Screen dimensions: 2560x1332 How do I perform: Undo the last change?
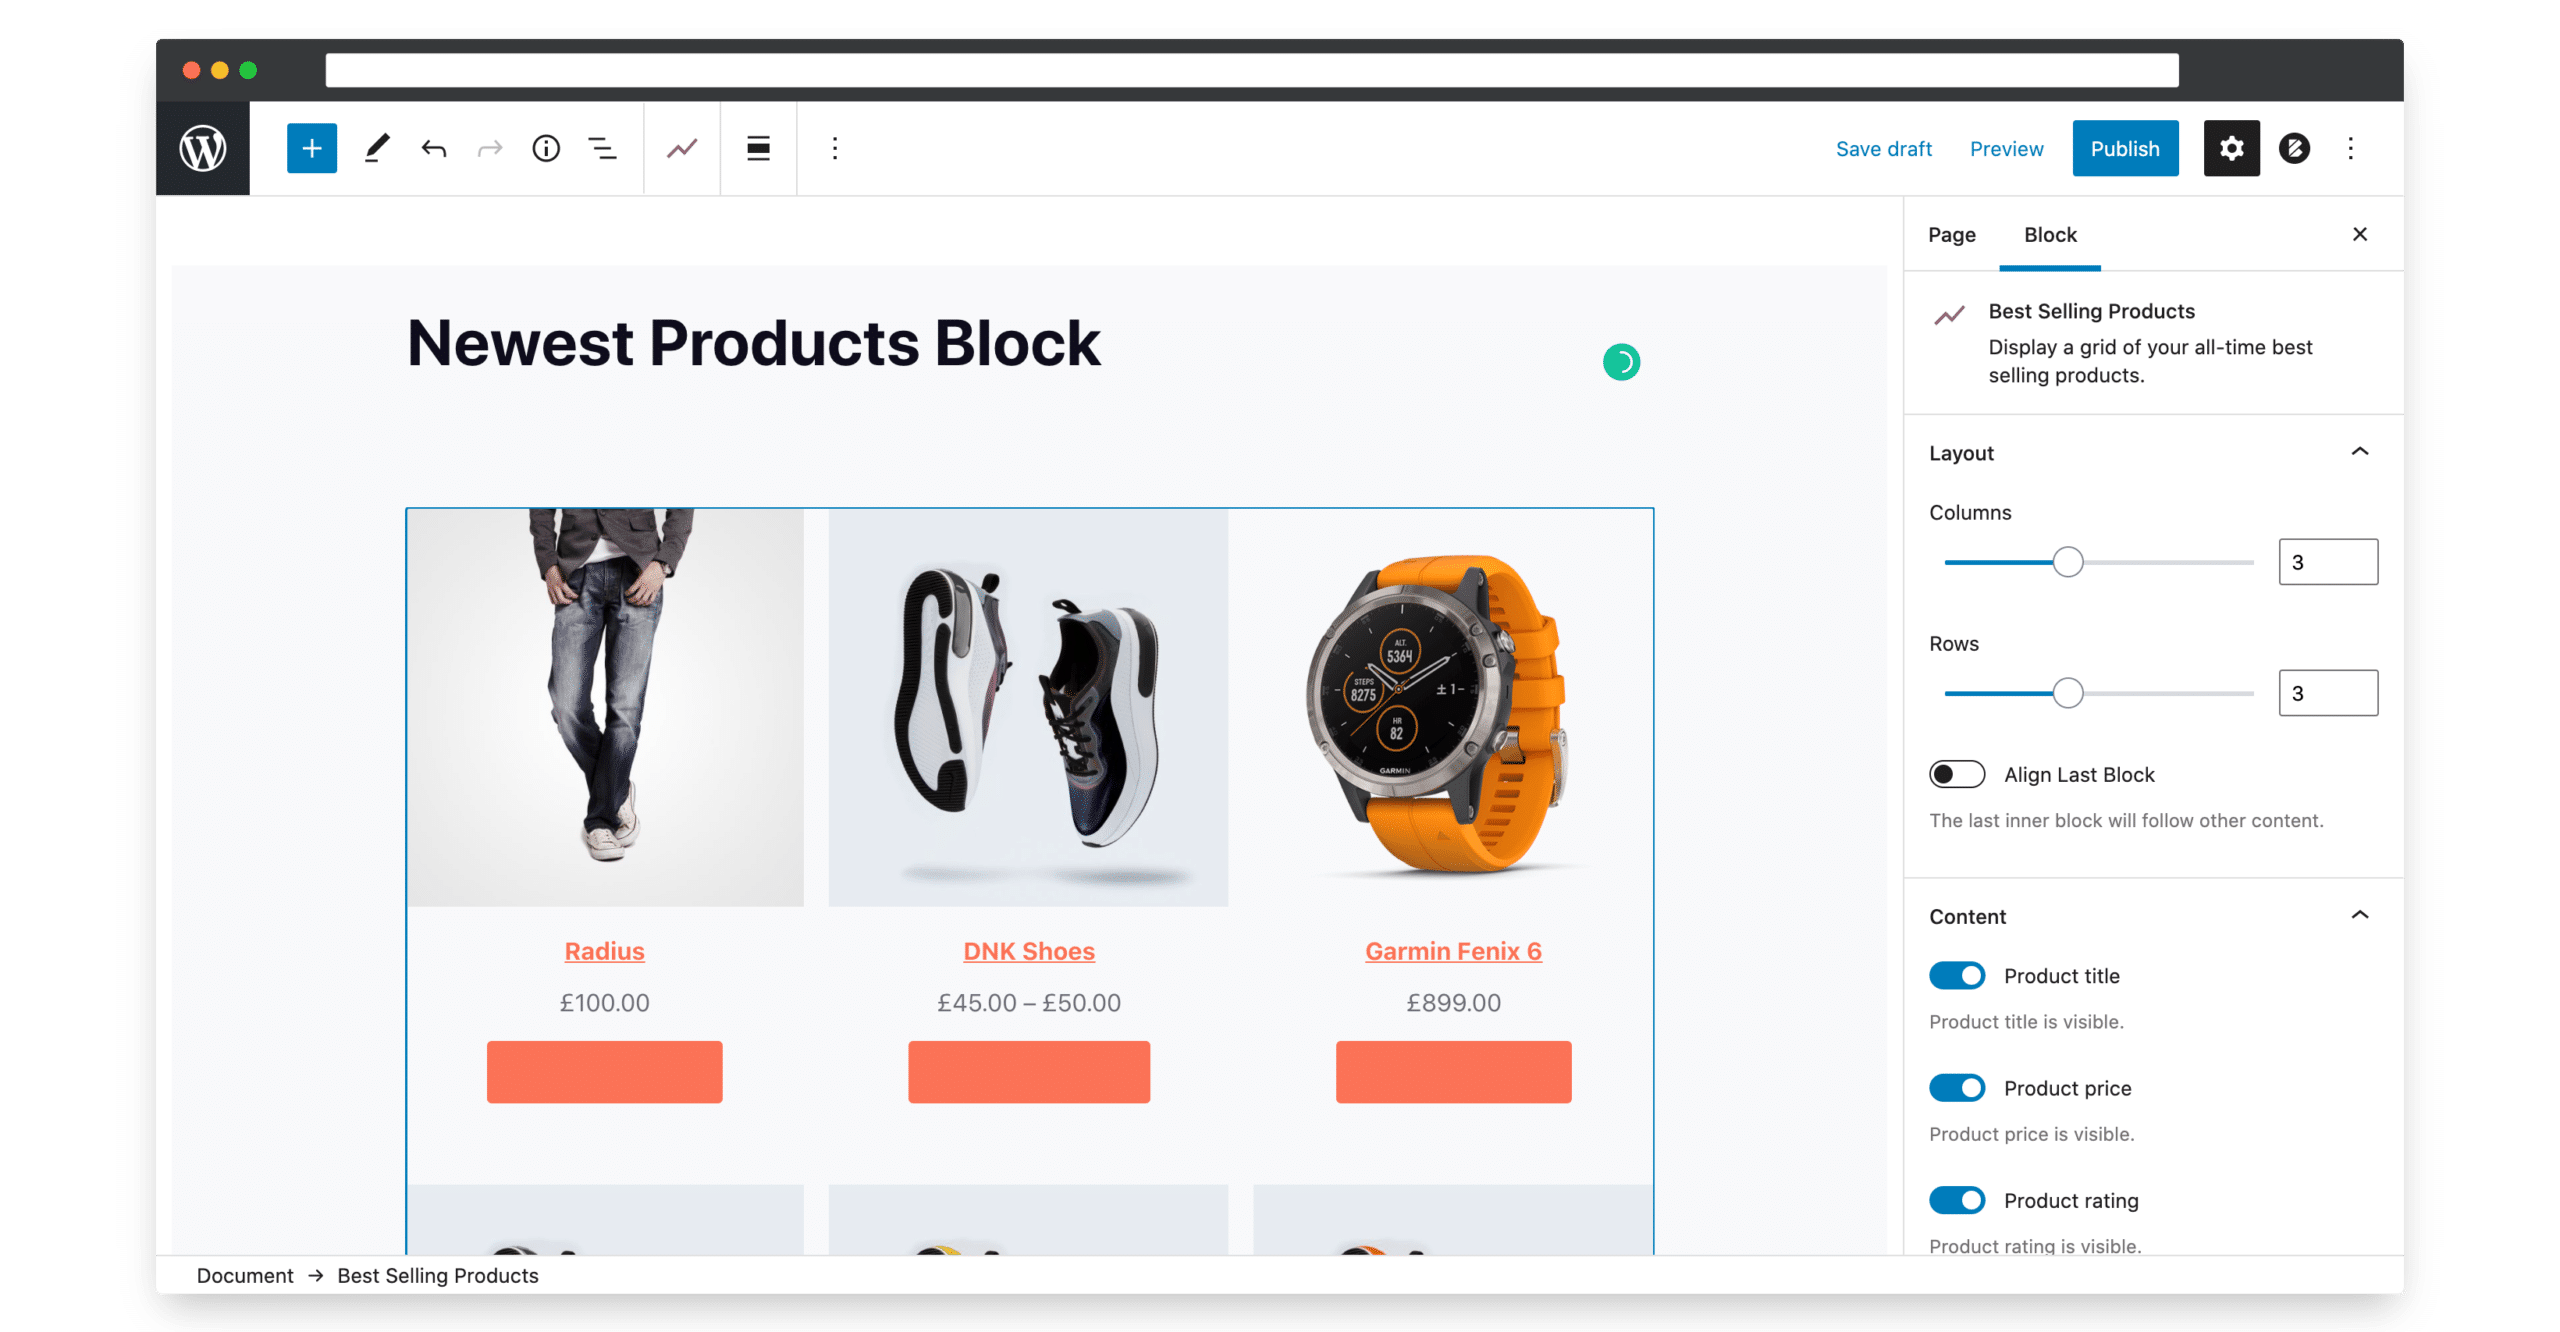pos(433,148)
